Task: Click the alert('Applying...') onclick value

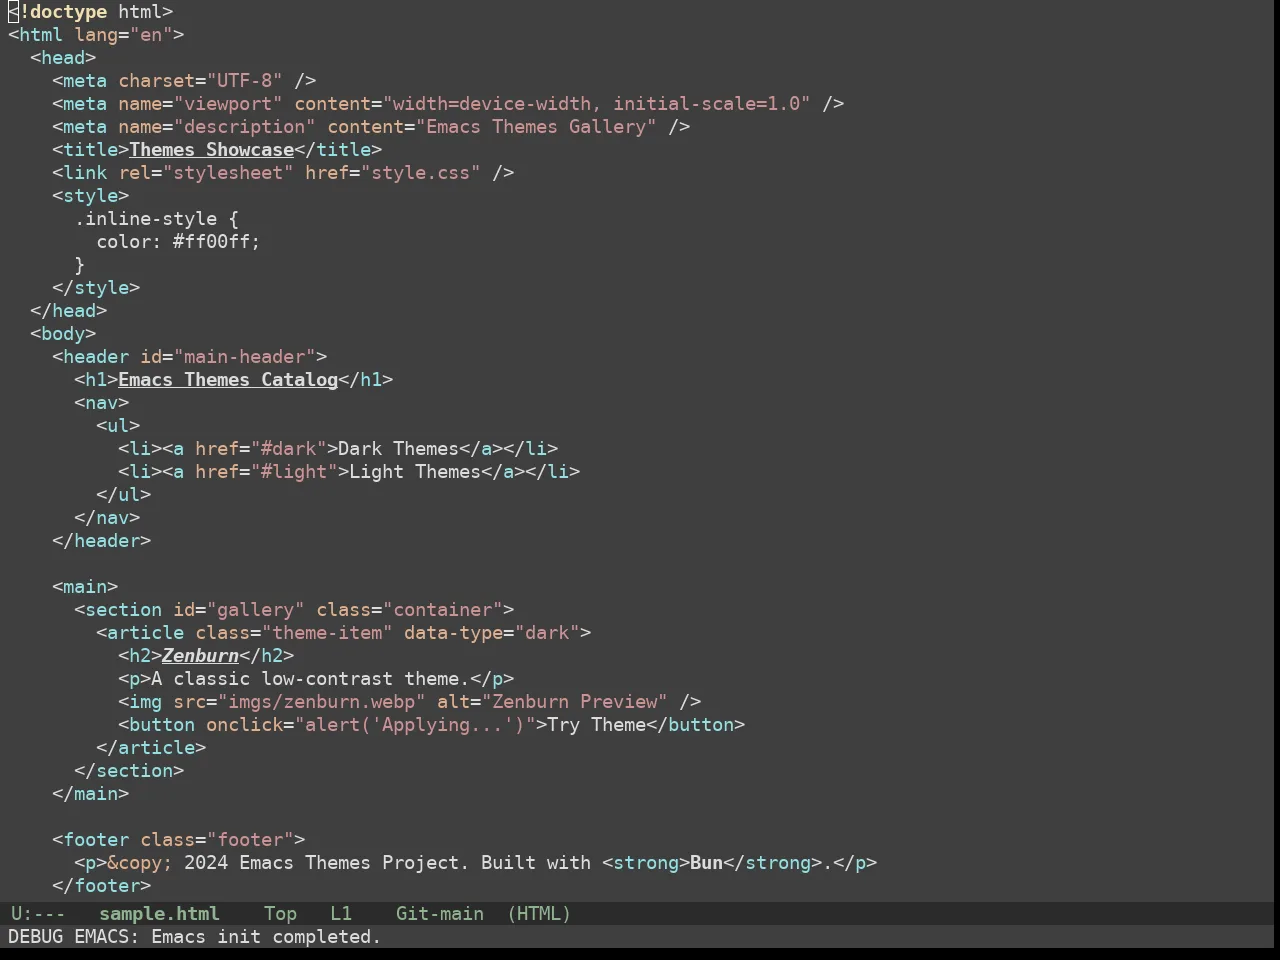Action: (415, 725)
